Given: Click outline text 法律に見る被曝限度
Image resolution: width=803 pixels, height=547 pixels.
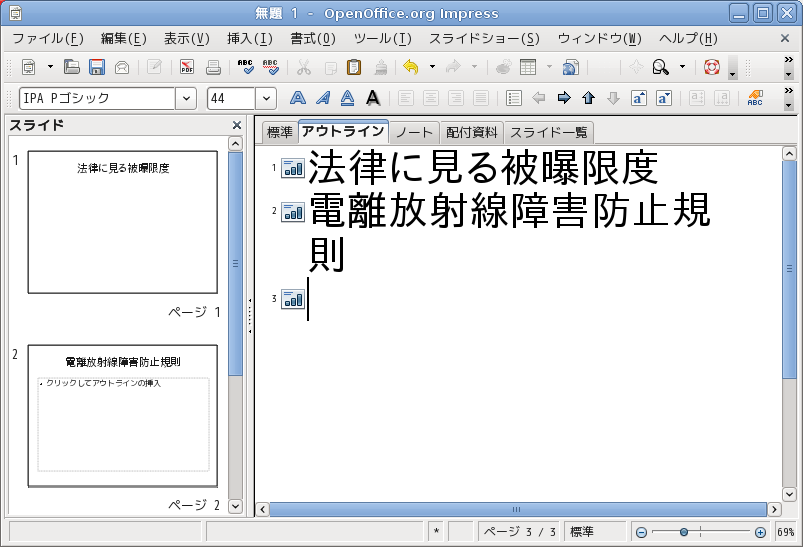Looking at the screenshot, I should [483, 168].
